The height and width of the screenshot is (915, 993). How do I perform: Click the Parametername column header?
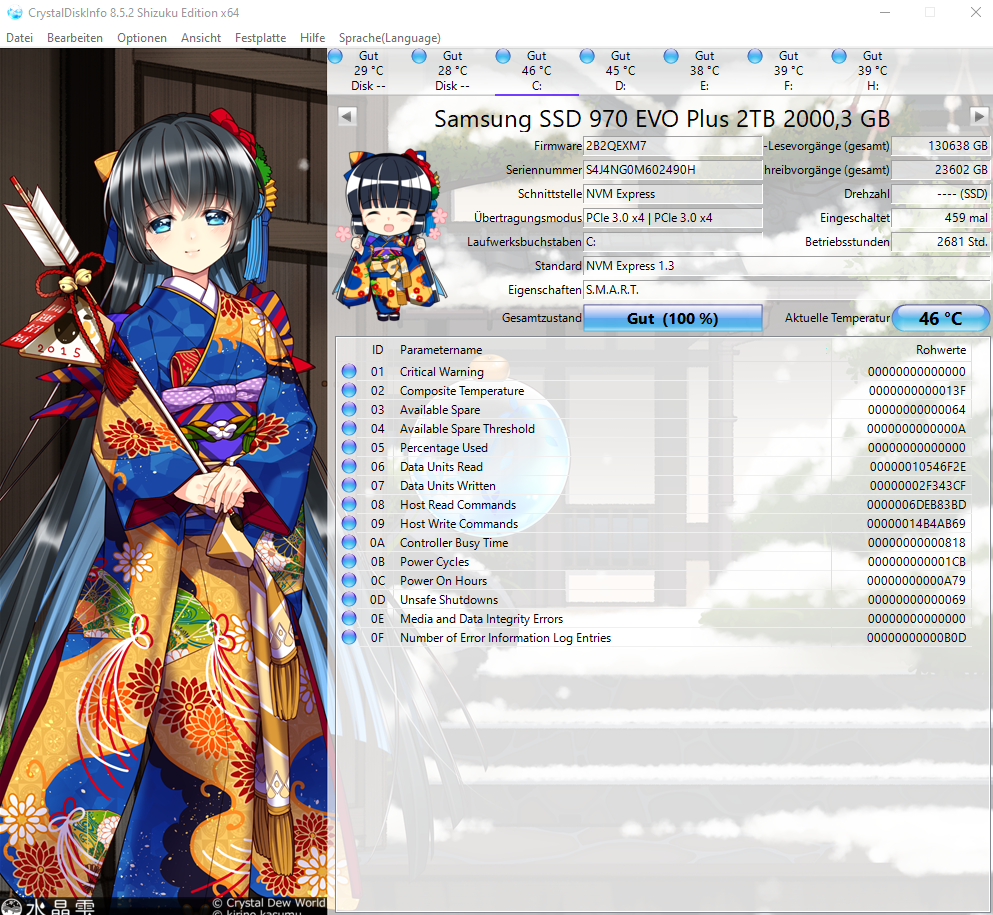tap(441, 350)
